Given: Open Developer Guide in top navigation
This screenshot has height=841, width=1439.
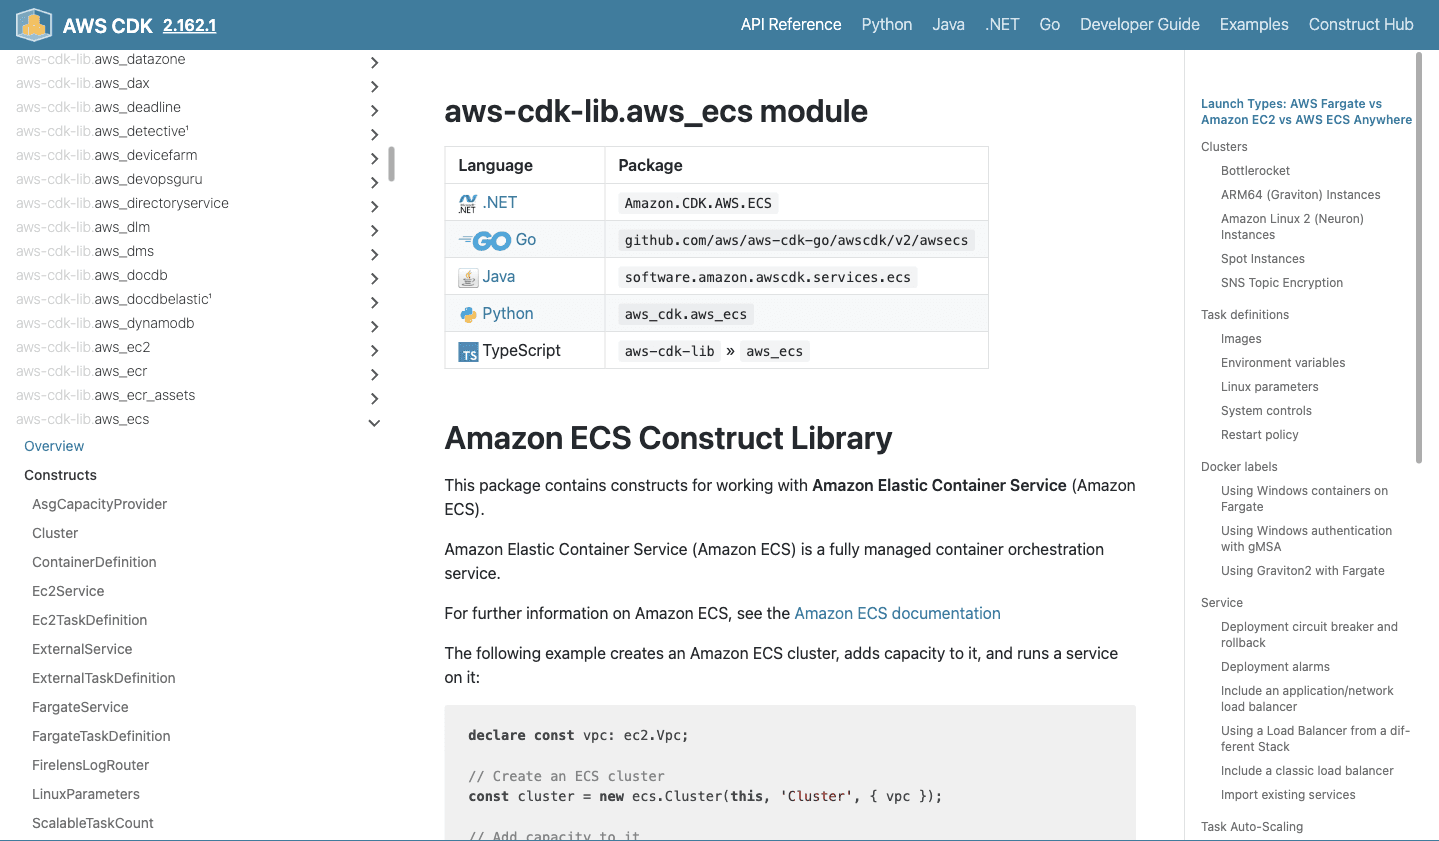Looking at the screenshot, I should click(x=1140, y=25).
